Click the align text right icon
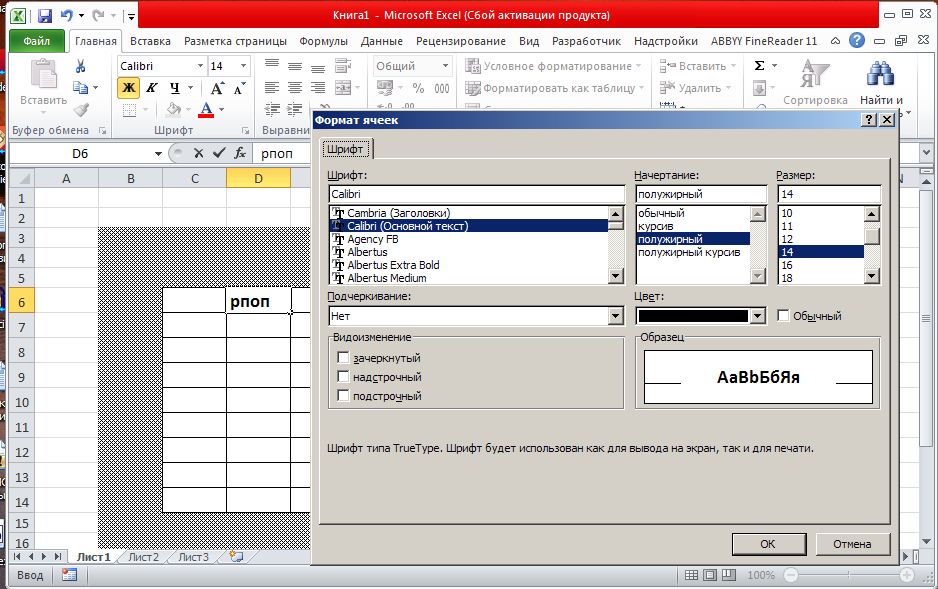 318,88
